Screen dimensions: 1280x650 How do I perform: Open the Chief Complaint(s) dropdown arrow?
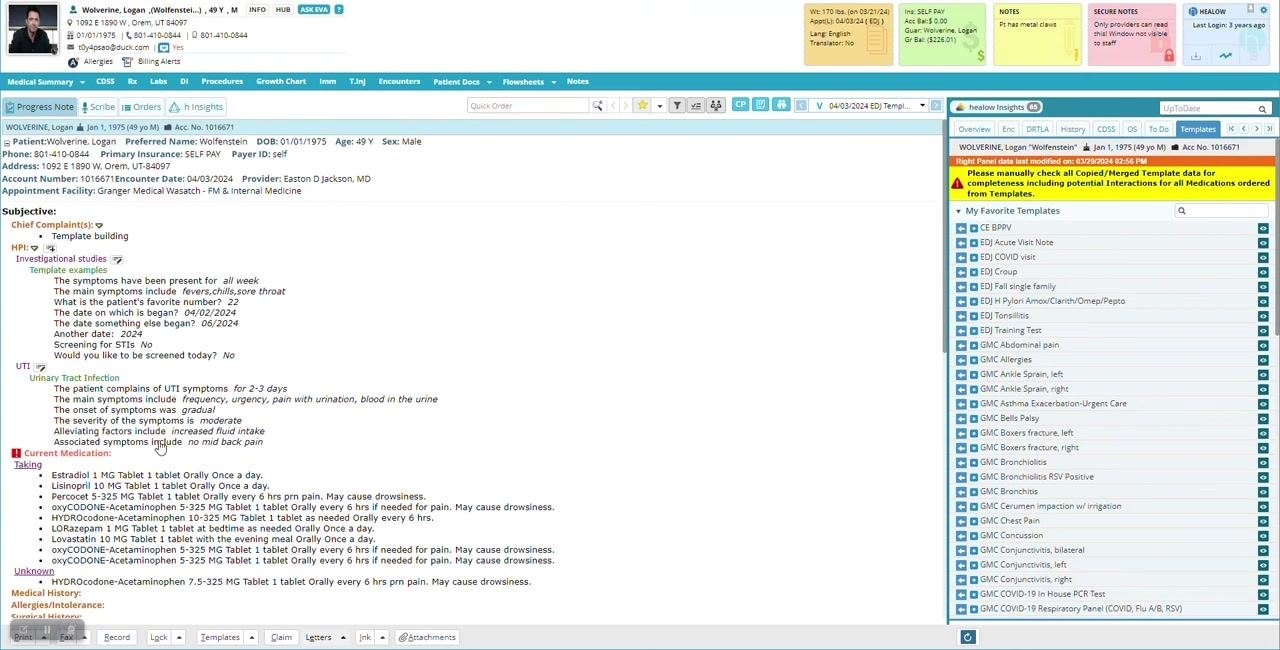click(x=99, y=225)
